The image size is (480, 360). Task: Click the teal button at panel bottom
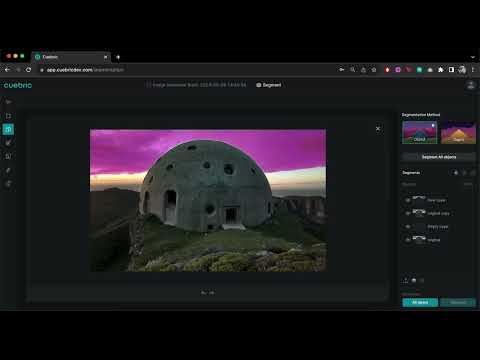pyautogui.click(x=420, y=302)
